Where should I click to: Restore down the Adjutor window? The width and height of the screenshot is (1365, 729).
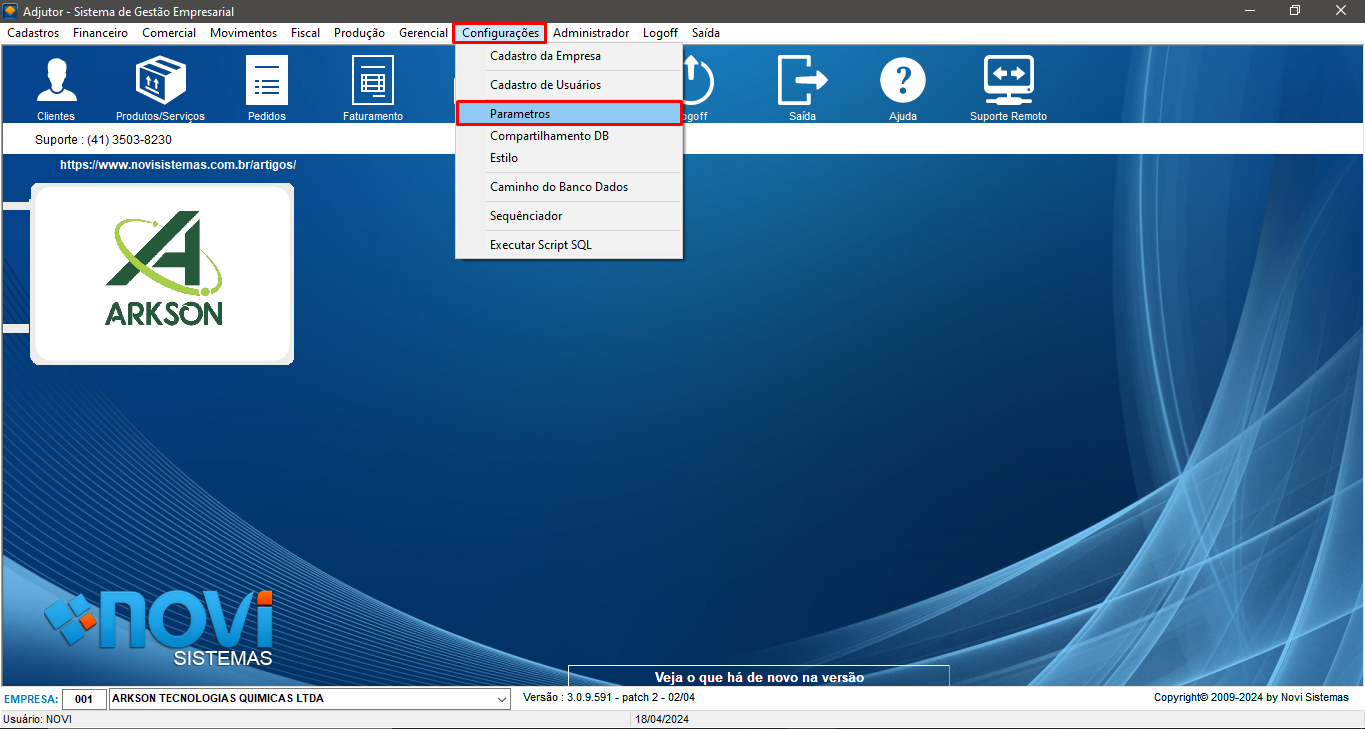pyautogui.click(x=1295, y=11)
